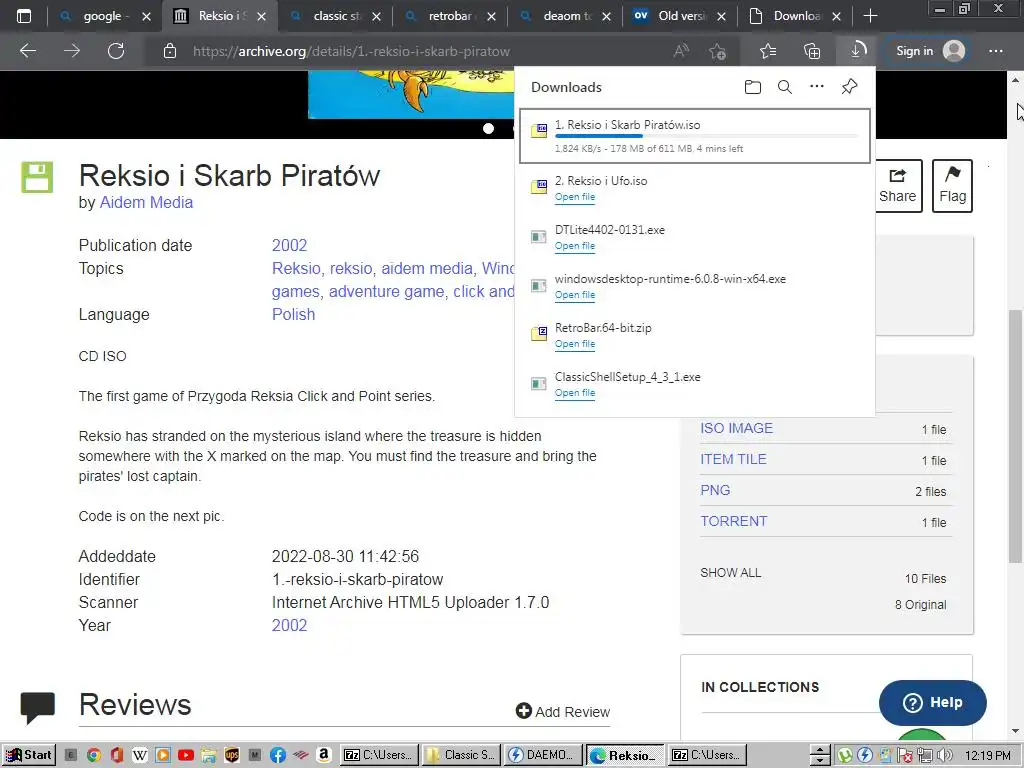Toggle the Downloads toolbar button

point(857,51)
